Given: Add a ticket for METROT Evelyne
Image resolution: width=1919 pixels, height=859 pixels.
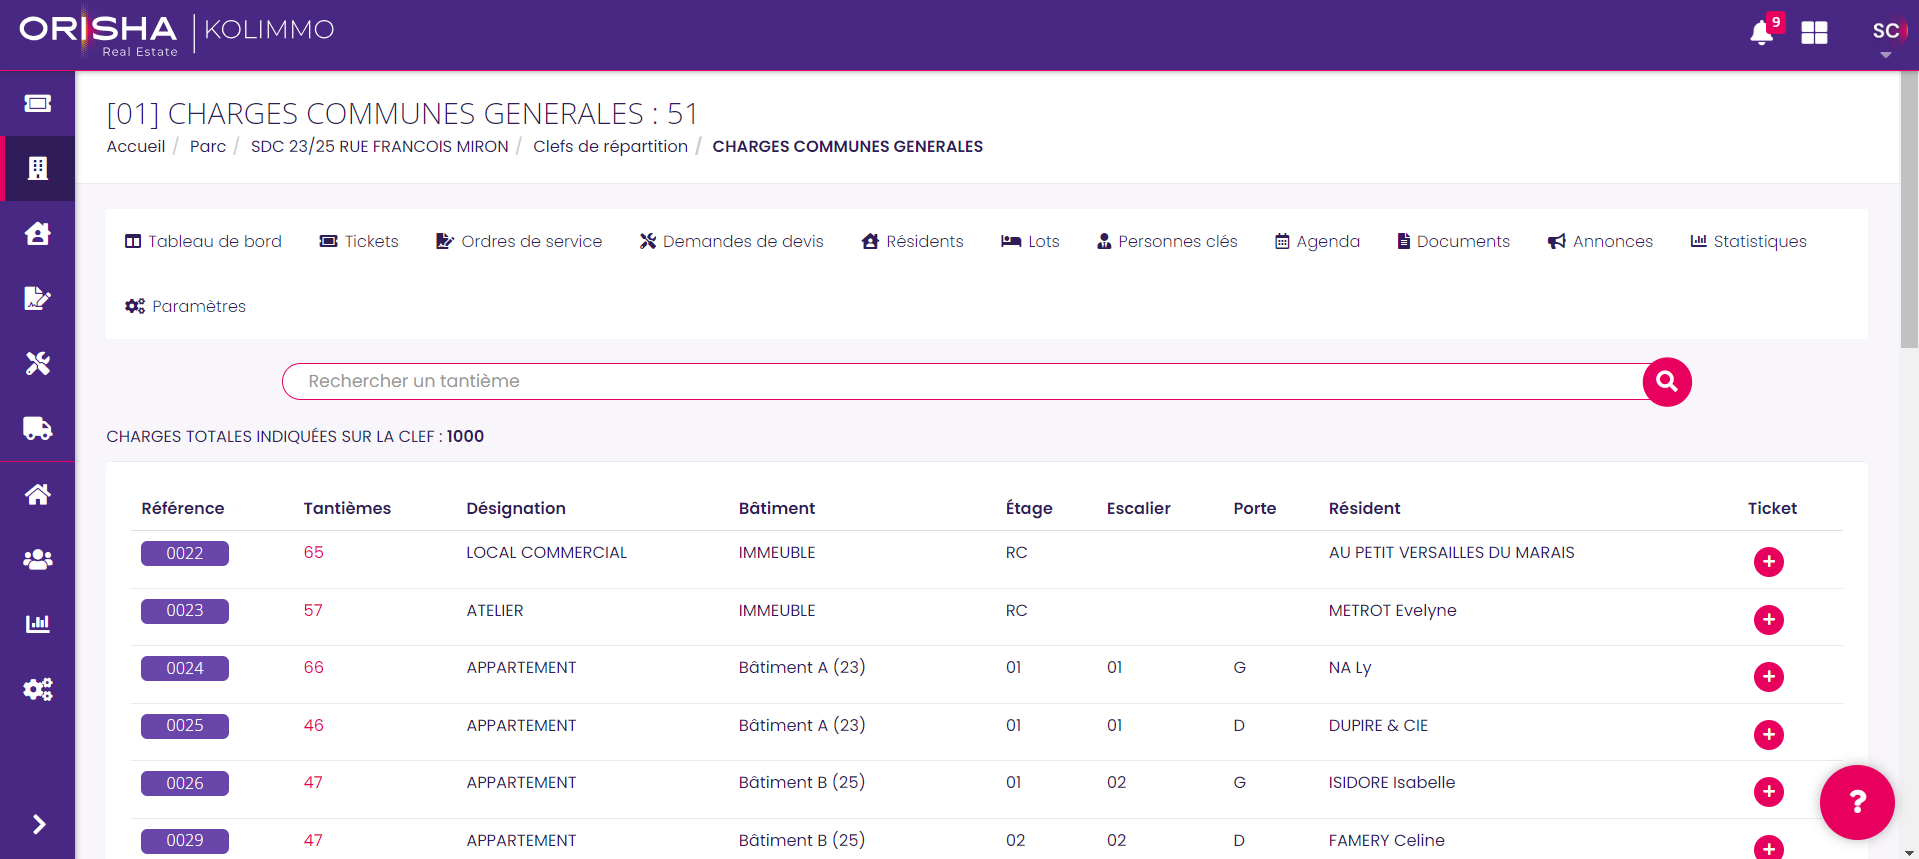Looking at the screenshot, I should [x=1769, y=620].
